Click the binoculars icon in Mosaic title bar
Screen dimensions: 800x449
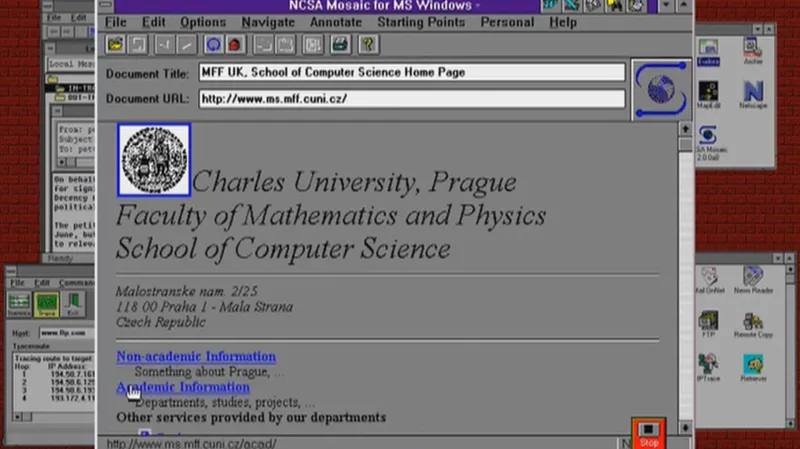pyautogui.click(x=614, y=5)
